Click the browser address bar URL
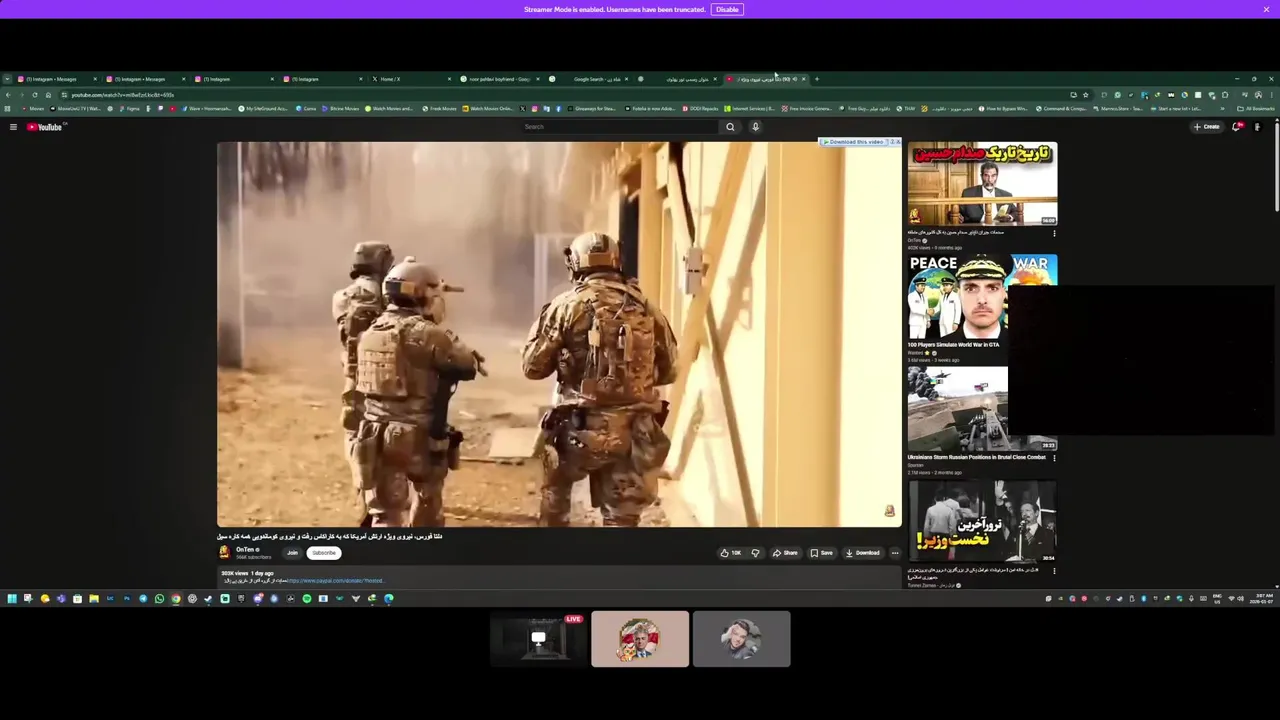The width and height of the screenshot is (1280, 720). (x=122, y=95)
